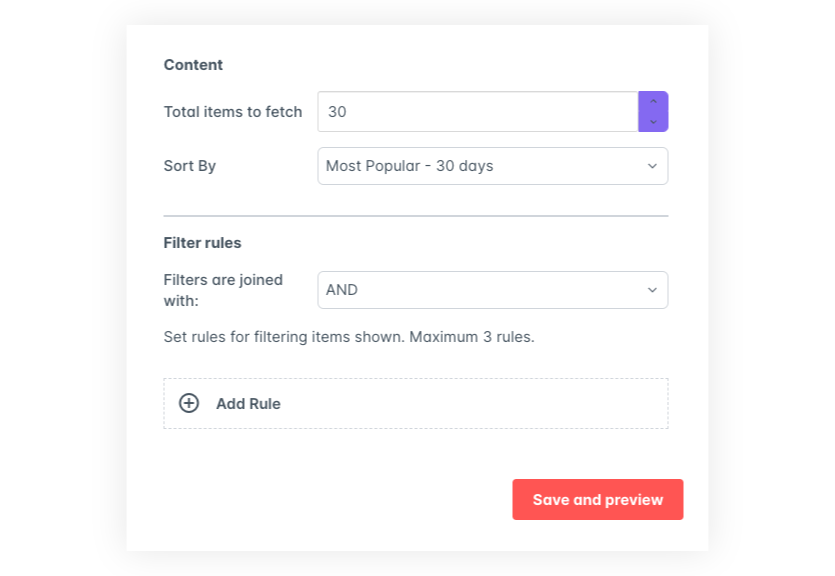Select the dashed Add Rule area
The width and height of the screenshot is (835, 576).
pos(416,403)
